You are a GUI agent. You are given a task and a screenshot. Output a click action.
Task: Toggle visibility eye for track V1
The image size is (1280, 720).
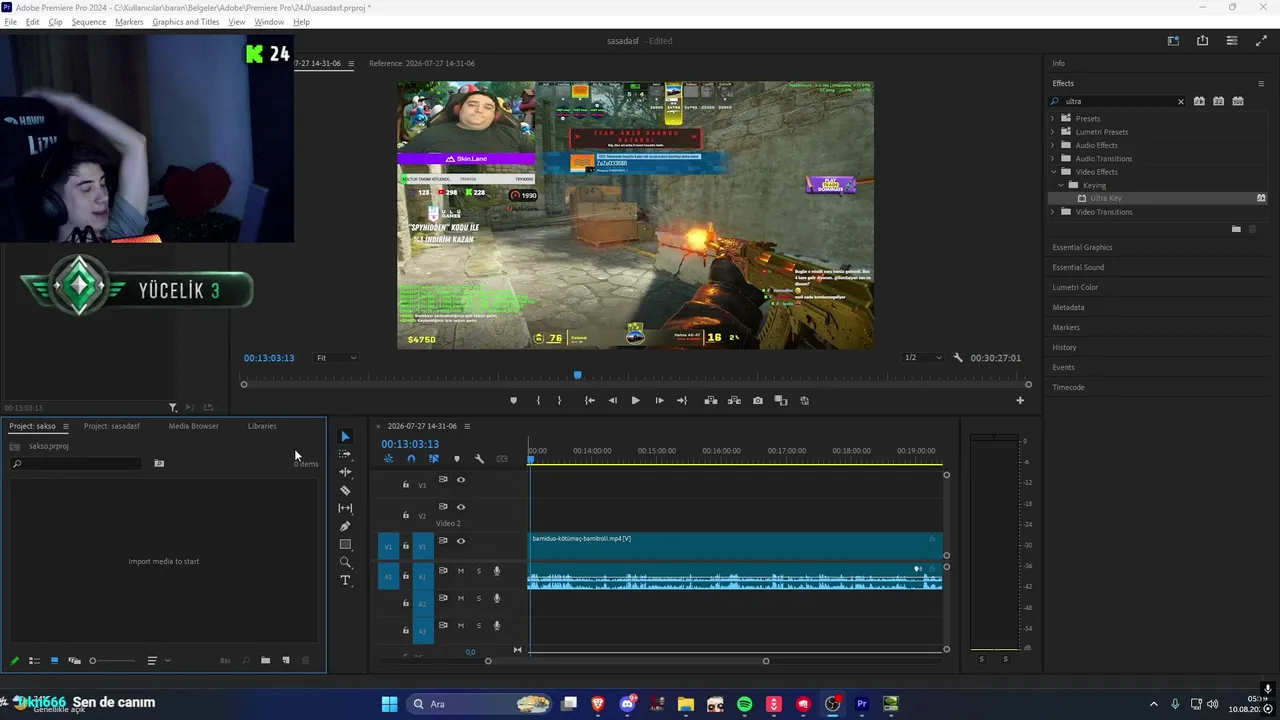[x=461, y=541]
